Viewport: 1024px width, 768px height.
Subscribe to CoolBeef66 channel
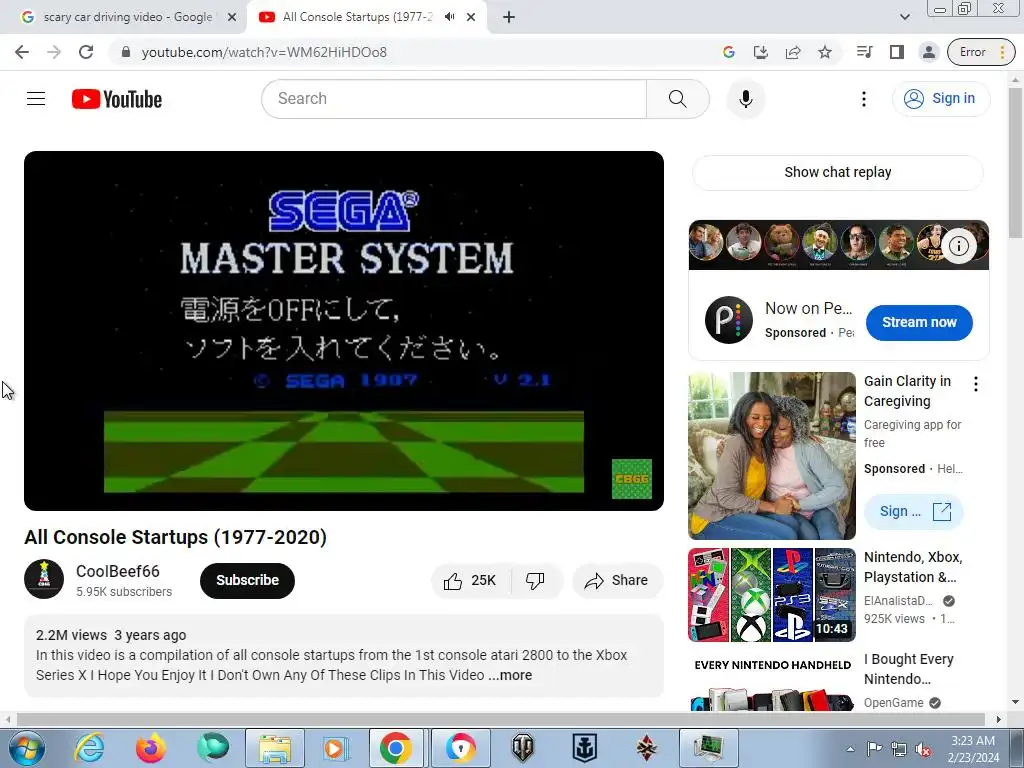(x=247, y=580)
